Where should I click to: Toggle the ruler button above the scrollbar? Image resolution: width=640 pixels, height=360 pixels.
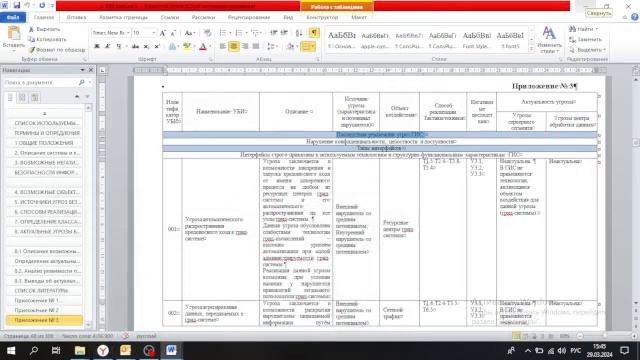[636, 70]
